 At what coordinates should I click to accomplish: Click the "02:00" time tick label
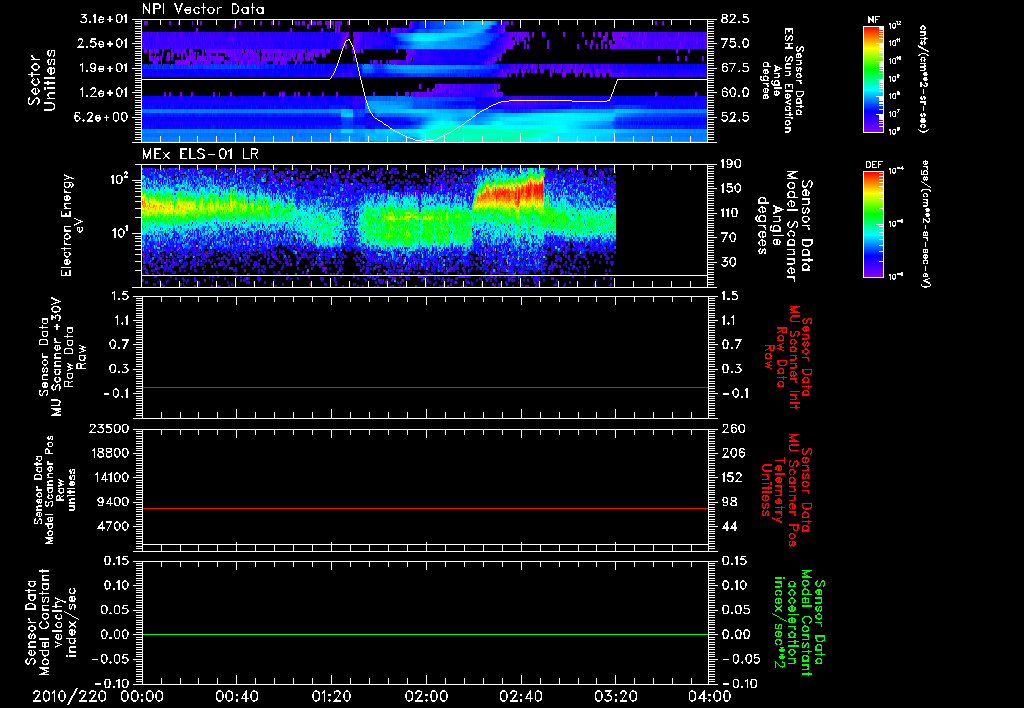click(x=426, y=696)
